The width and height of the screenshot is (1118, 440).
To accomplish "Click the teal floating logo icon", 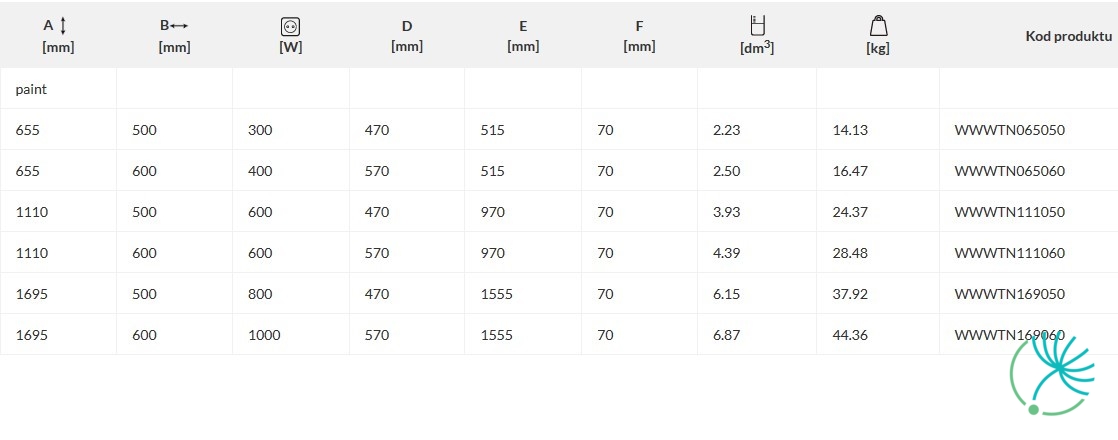I will click(x=1052, y=374).
